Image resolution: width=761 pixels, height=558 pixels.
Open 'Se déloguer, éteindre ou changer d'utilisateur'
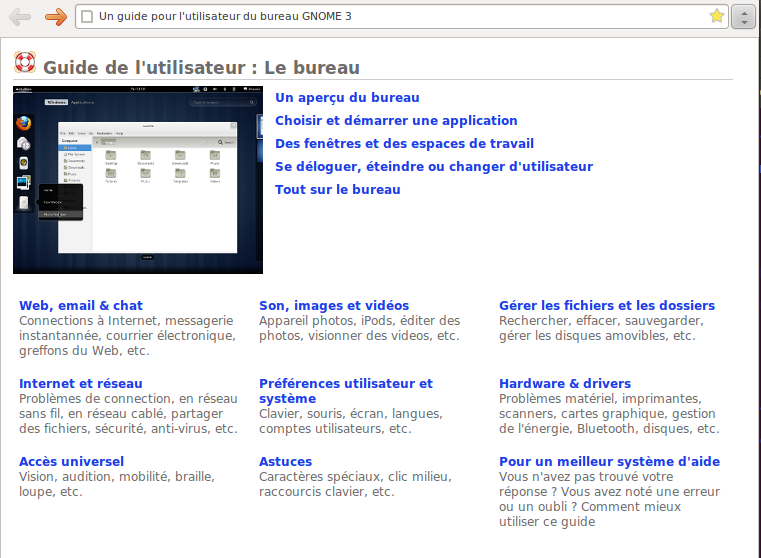(434, 167)
